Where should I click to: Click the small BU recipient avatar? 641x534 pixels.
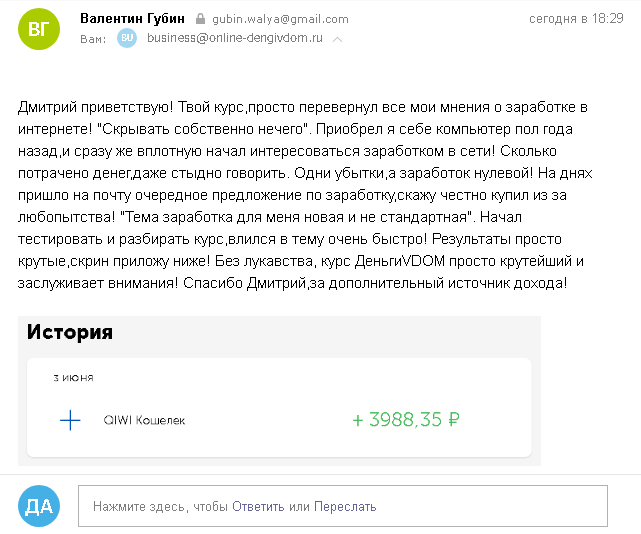127,38
